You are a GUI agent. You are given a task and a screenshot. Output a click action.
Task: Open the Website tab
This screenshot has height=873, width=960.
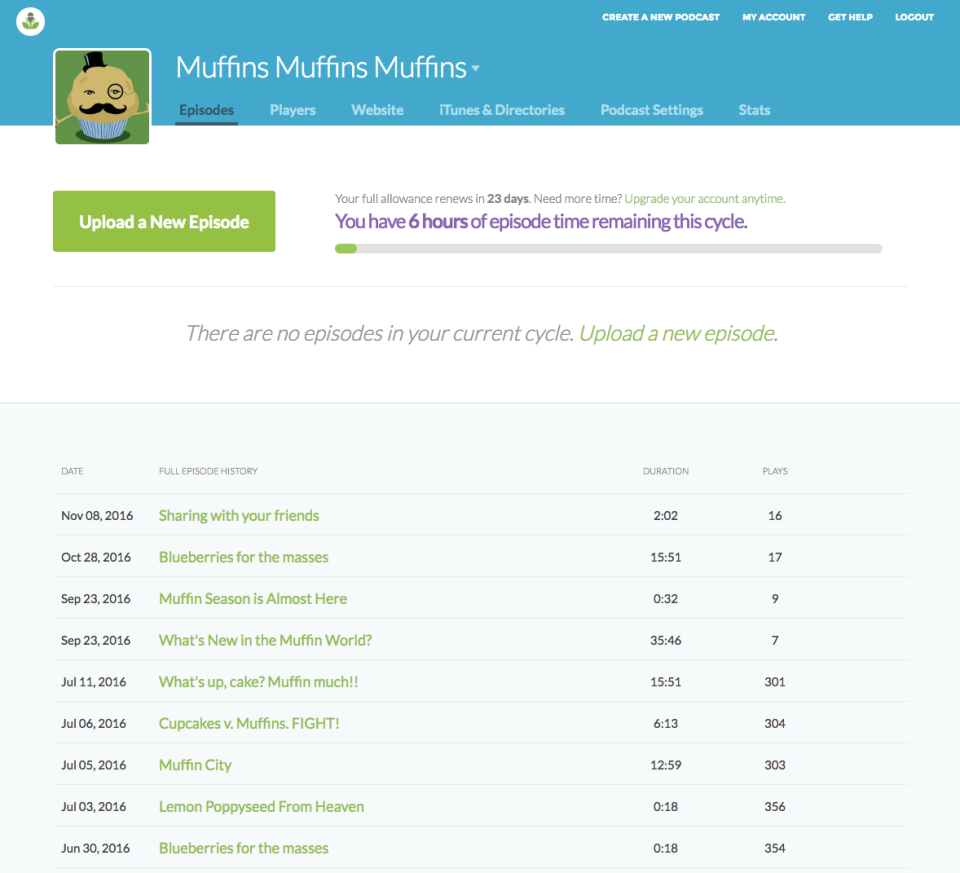click(377, 110)
